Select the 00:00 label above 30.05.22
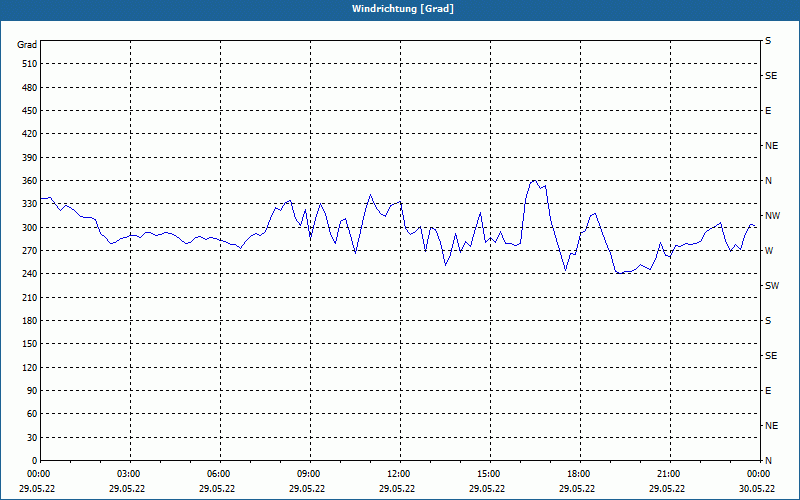 coord(758,474)
